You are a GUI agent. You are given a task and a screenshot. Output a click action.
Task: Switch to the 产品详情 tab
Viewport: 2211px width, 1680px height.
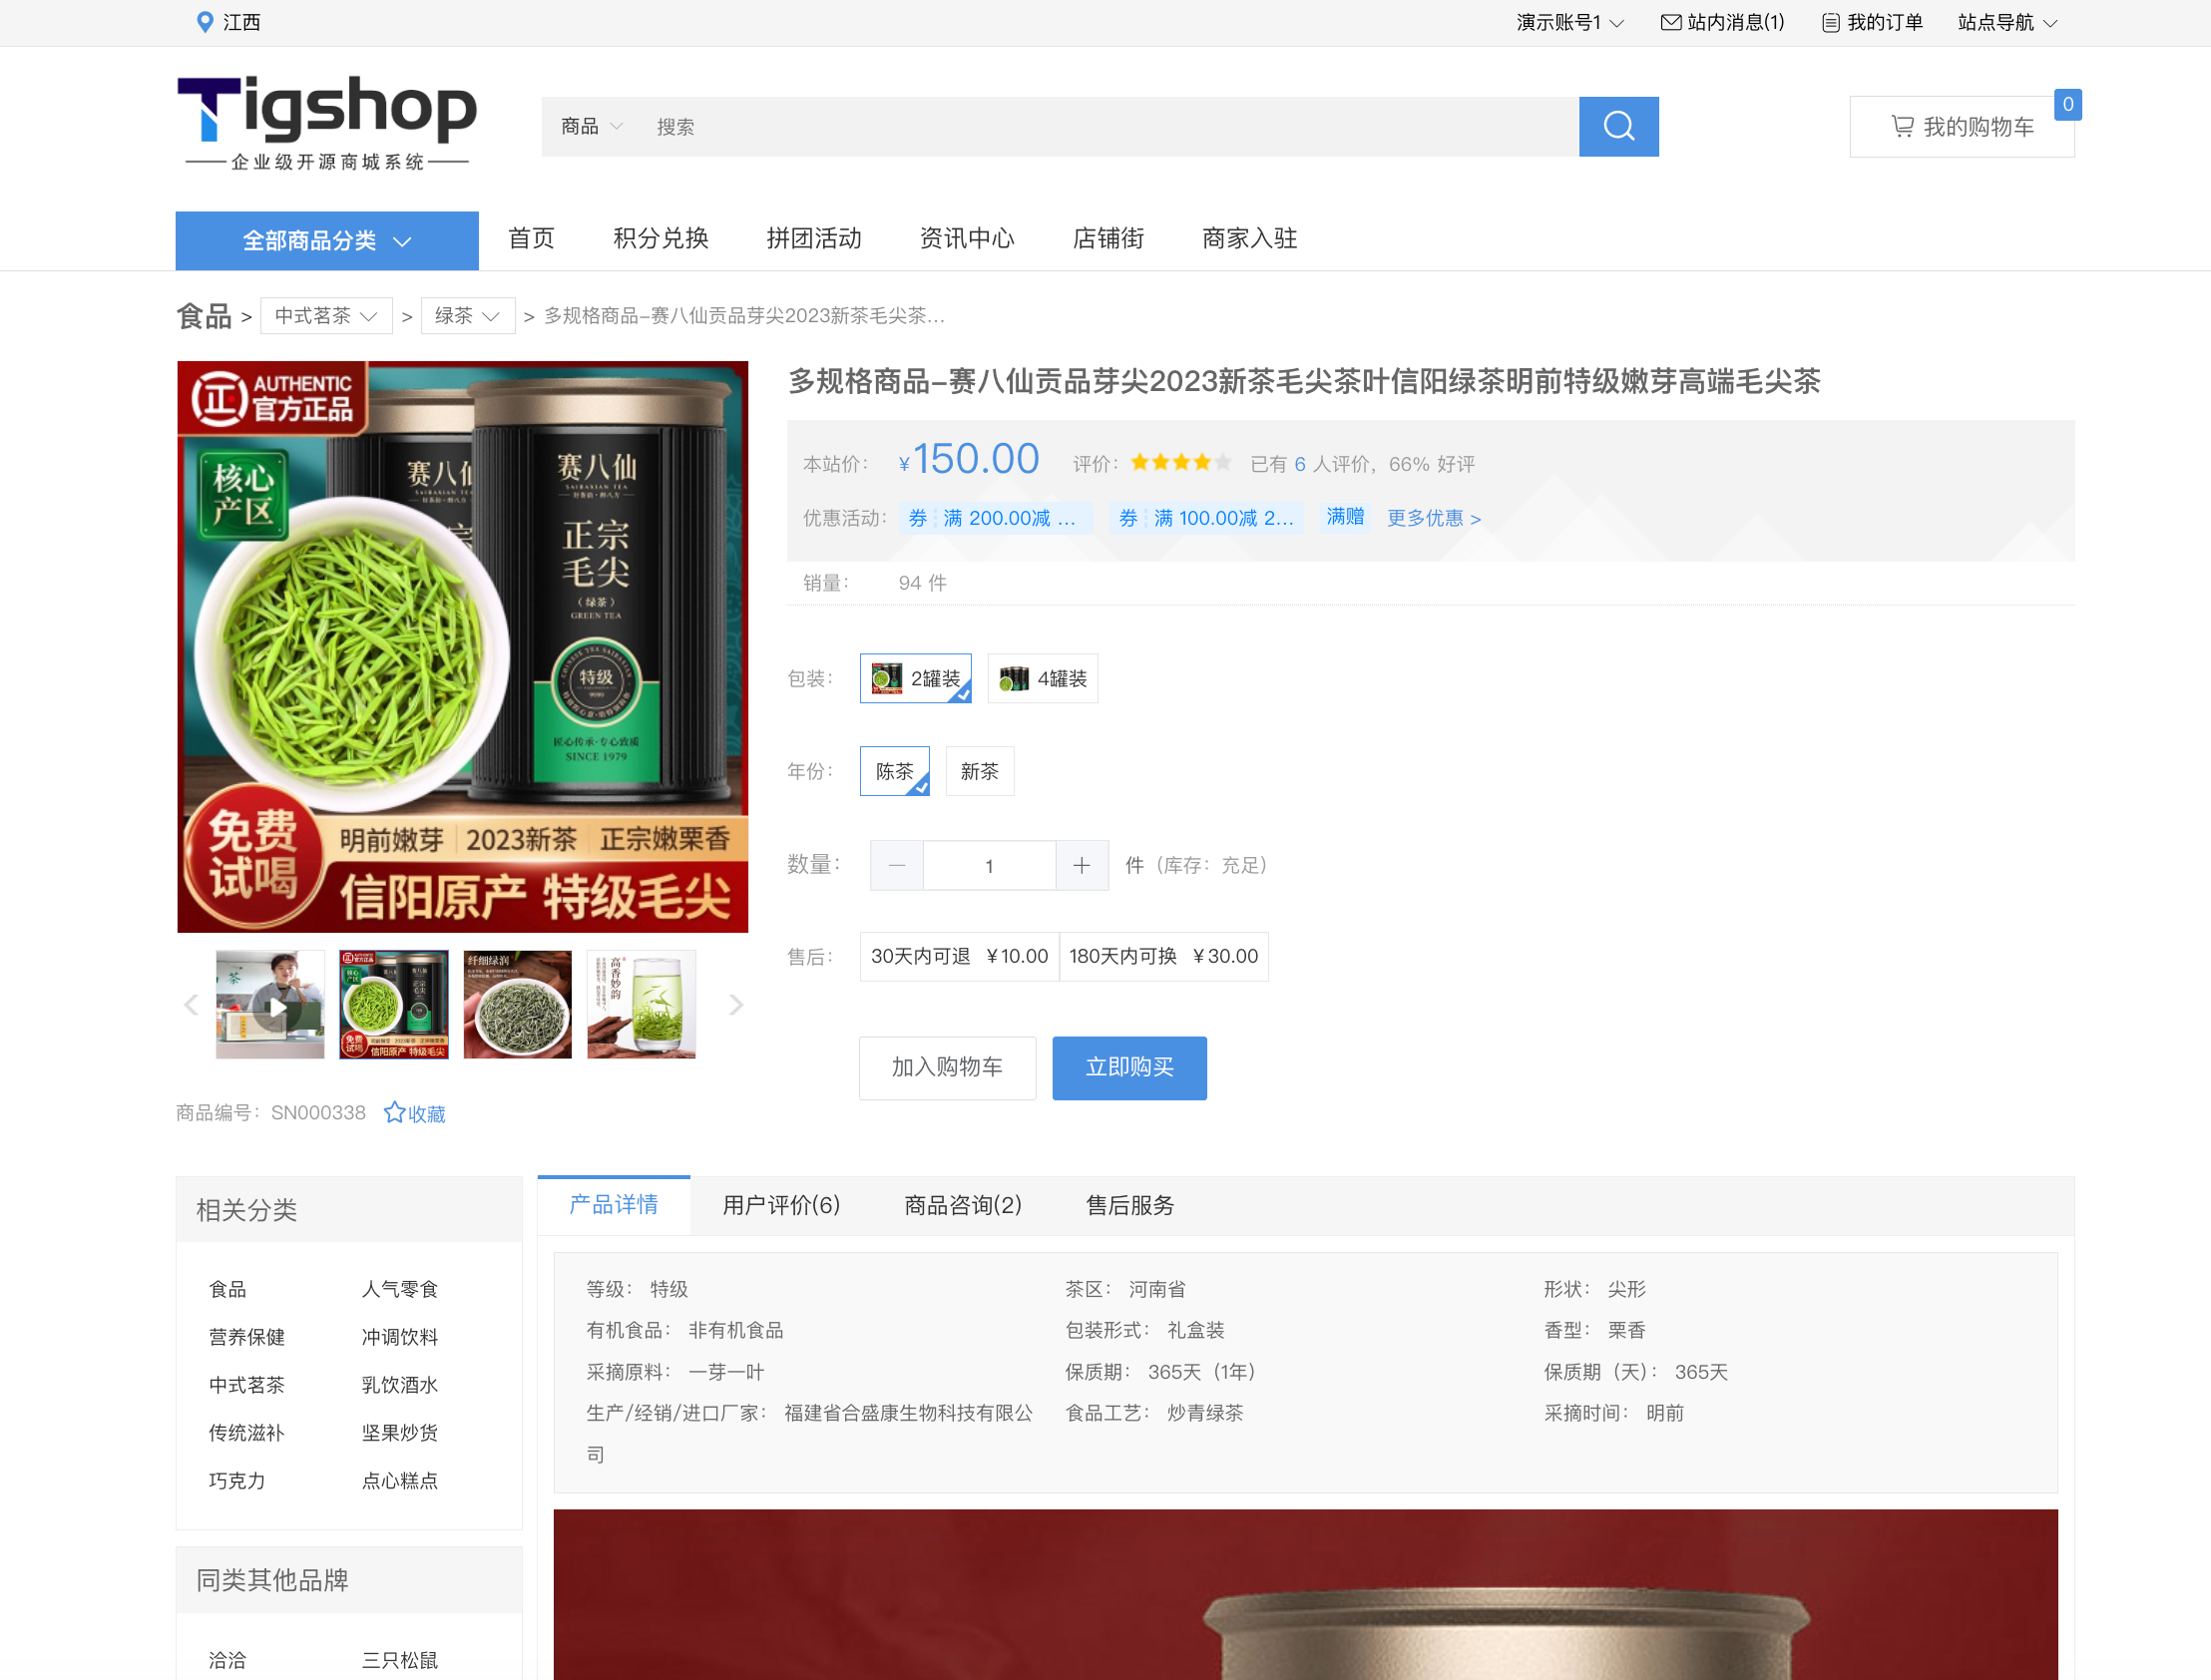pos(613,1204)
